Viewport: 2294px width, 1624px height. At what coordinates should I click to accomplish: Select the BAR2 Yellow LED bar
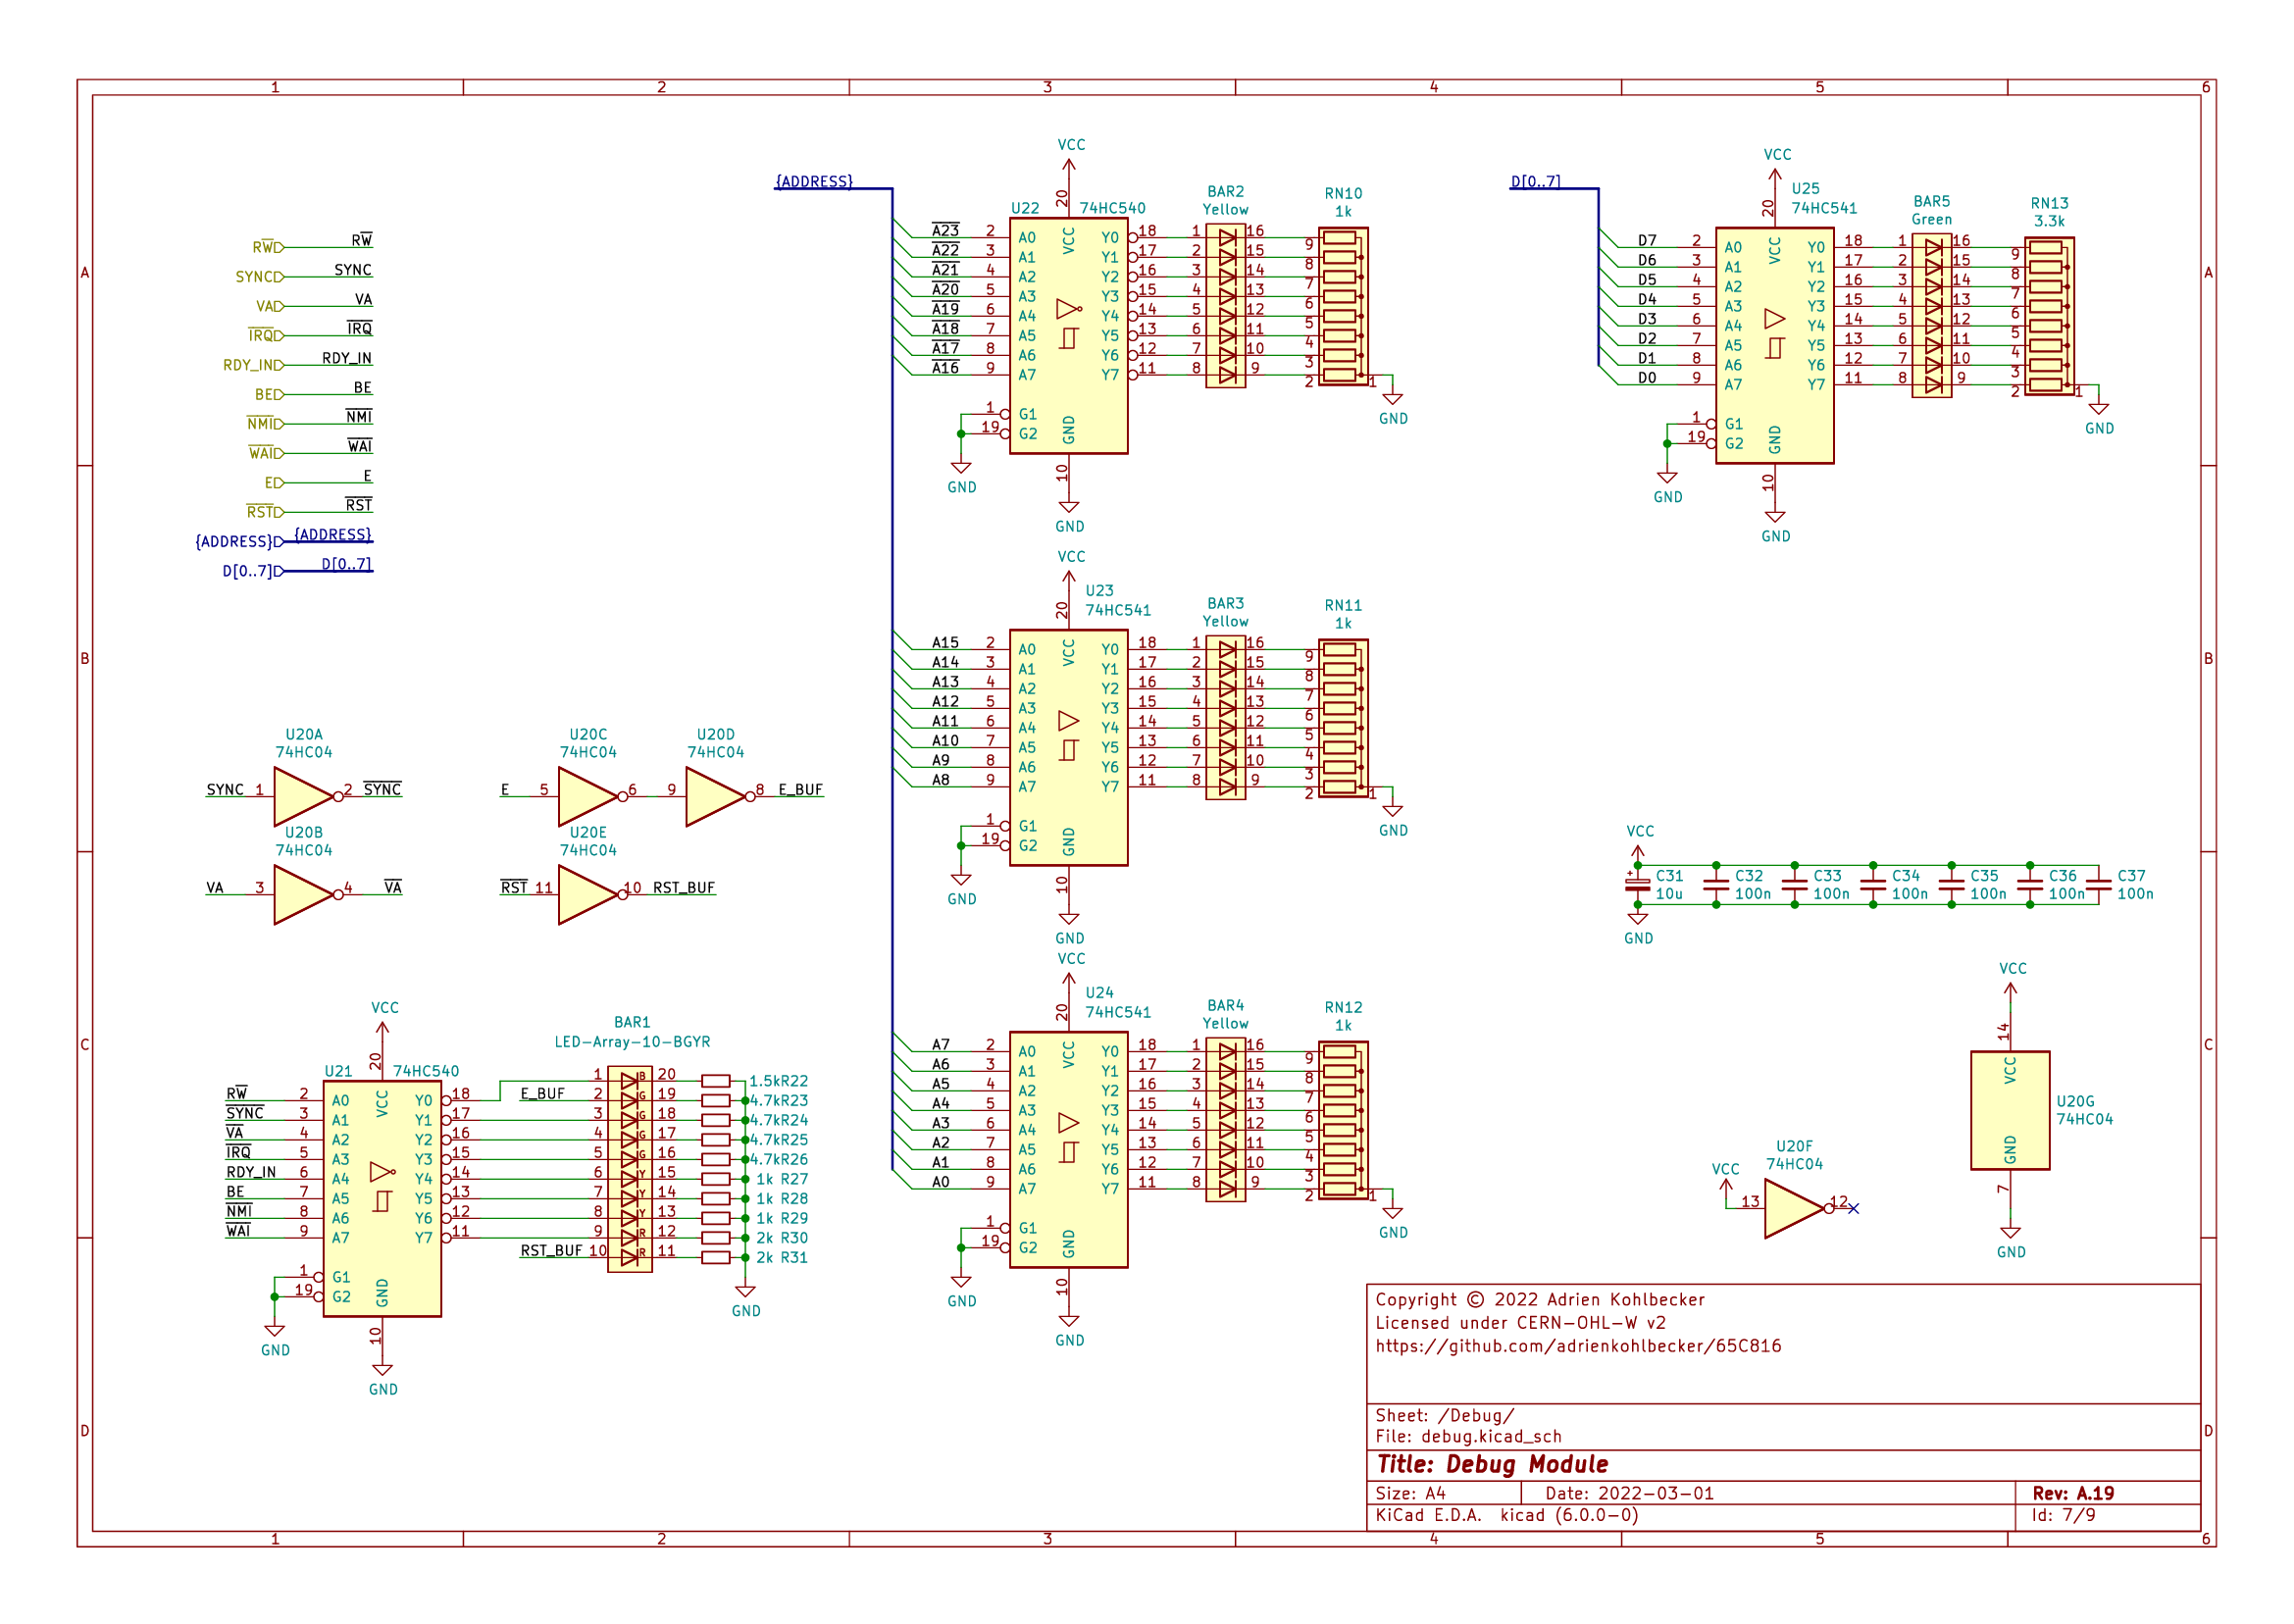[1225, 306]
